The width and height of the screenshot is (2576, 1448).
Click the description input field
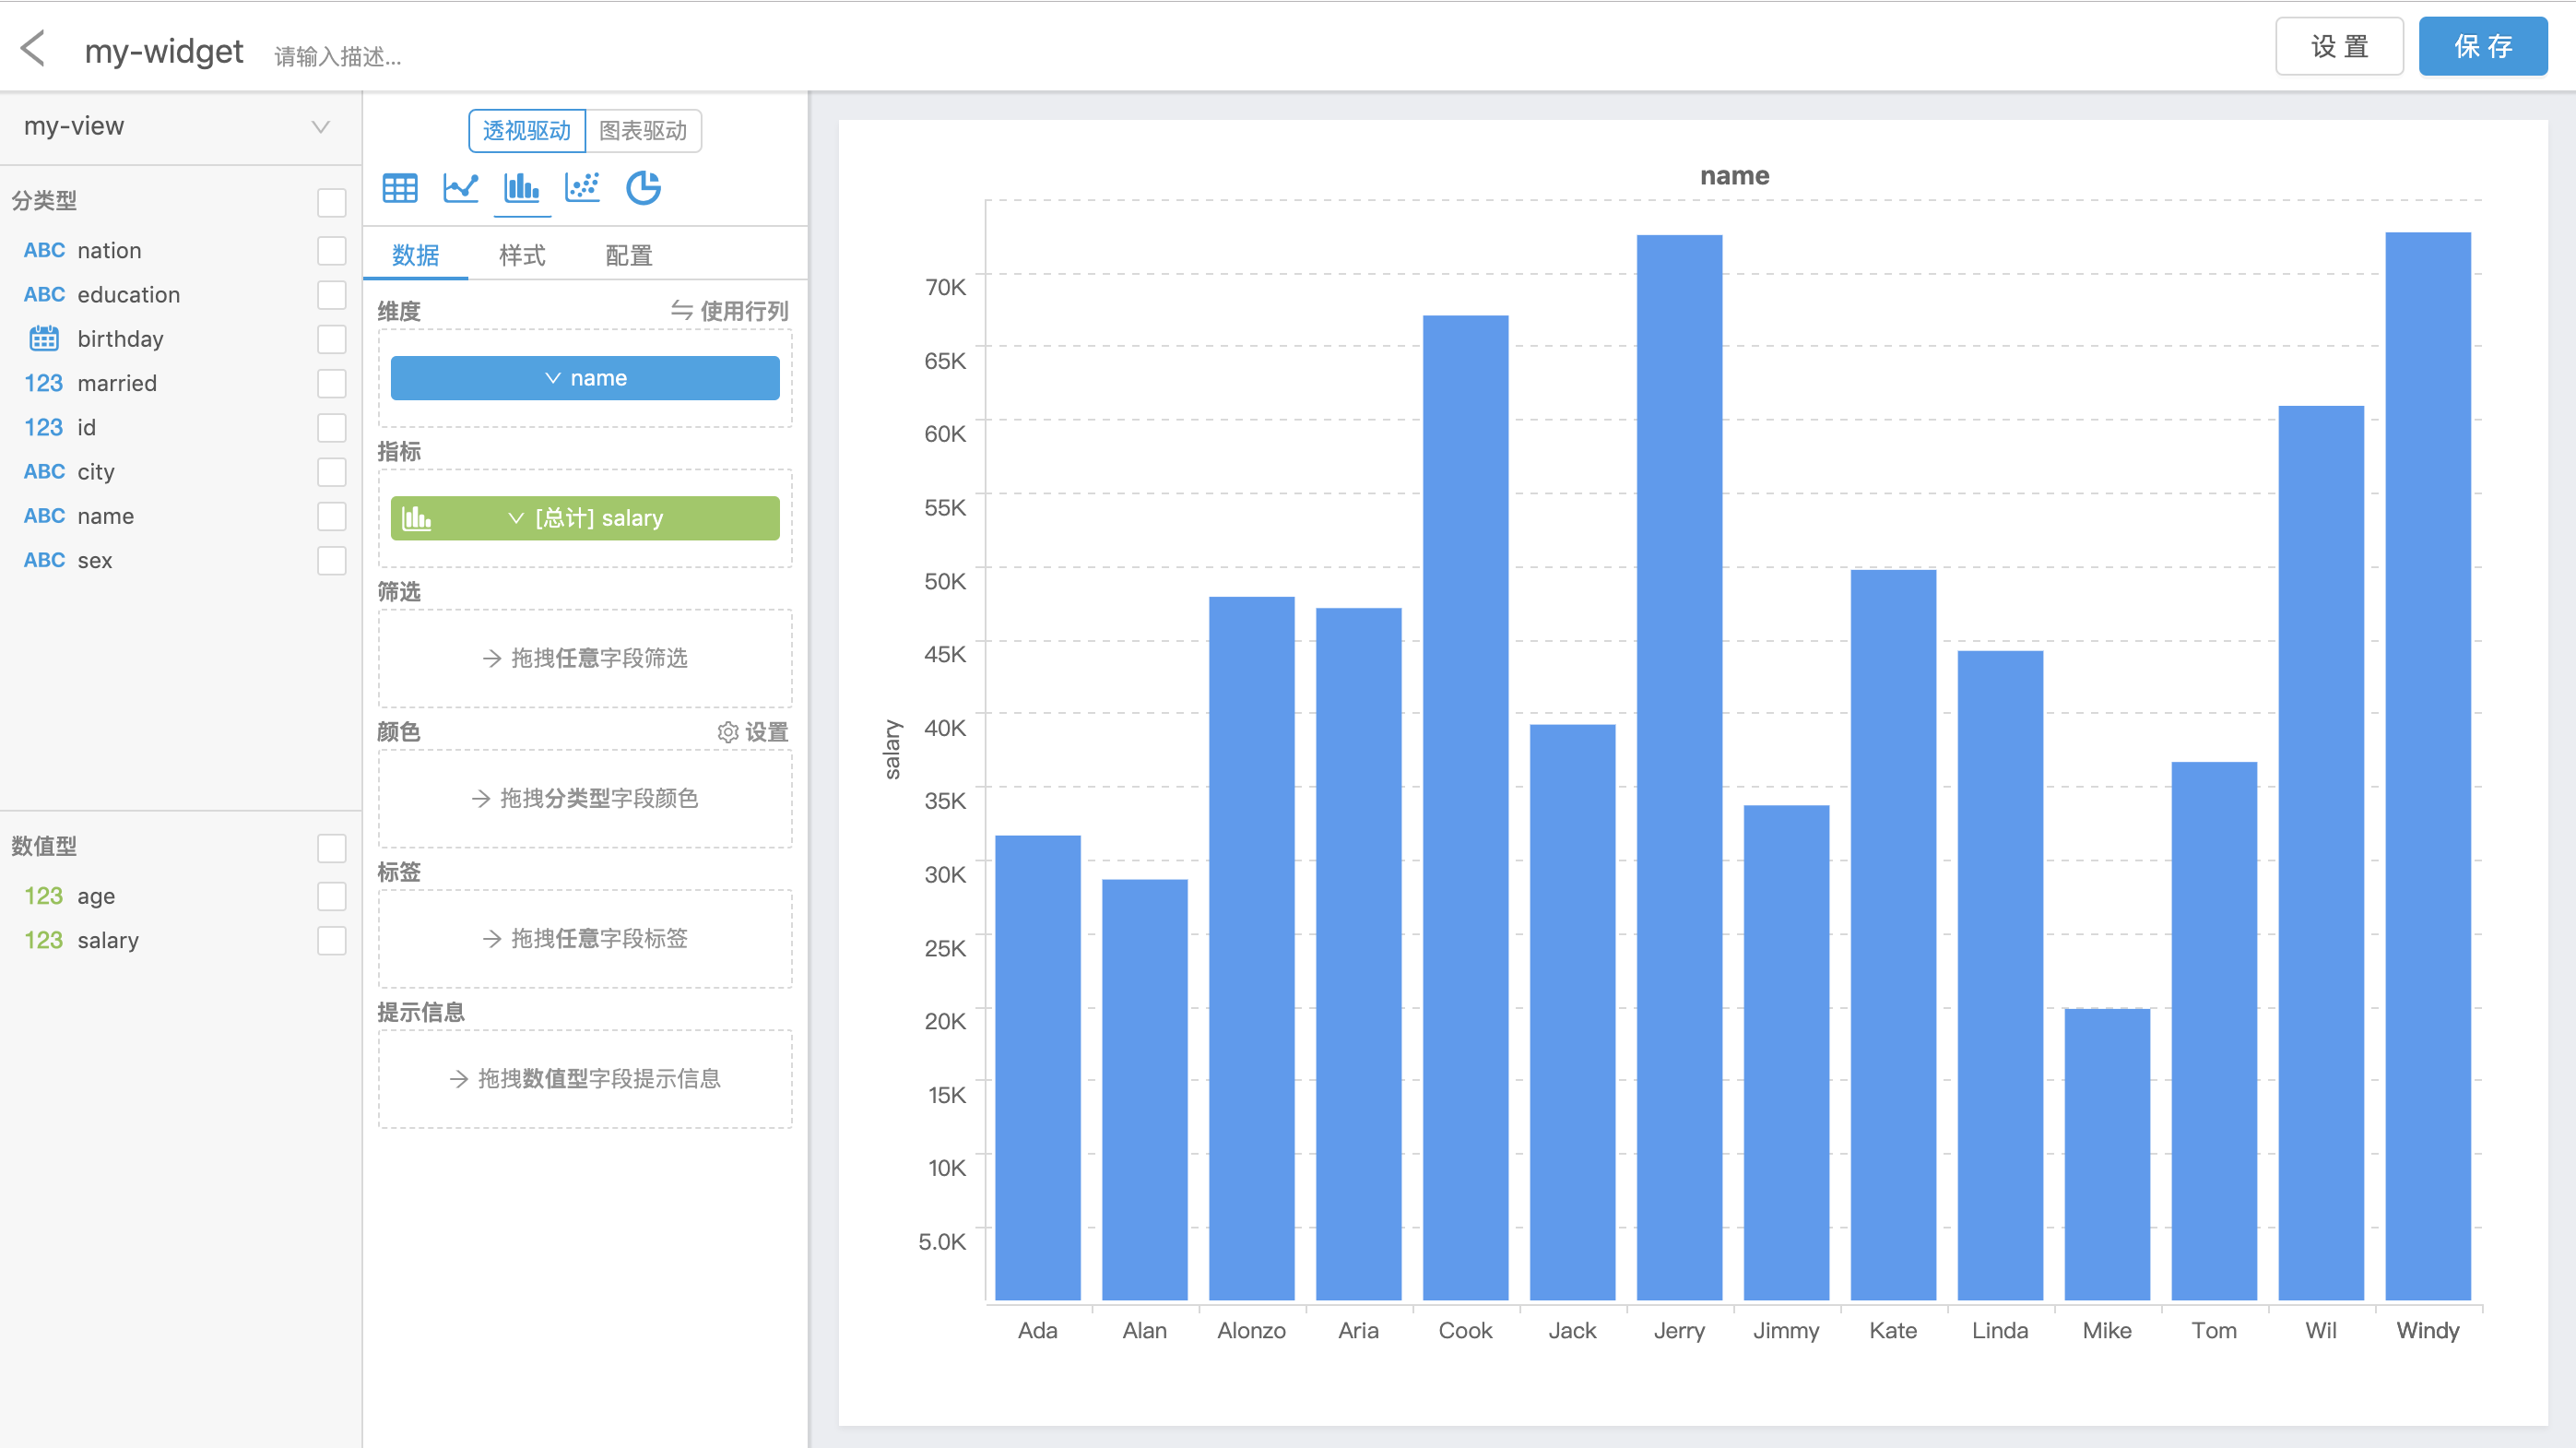click(x=338, y=56)
